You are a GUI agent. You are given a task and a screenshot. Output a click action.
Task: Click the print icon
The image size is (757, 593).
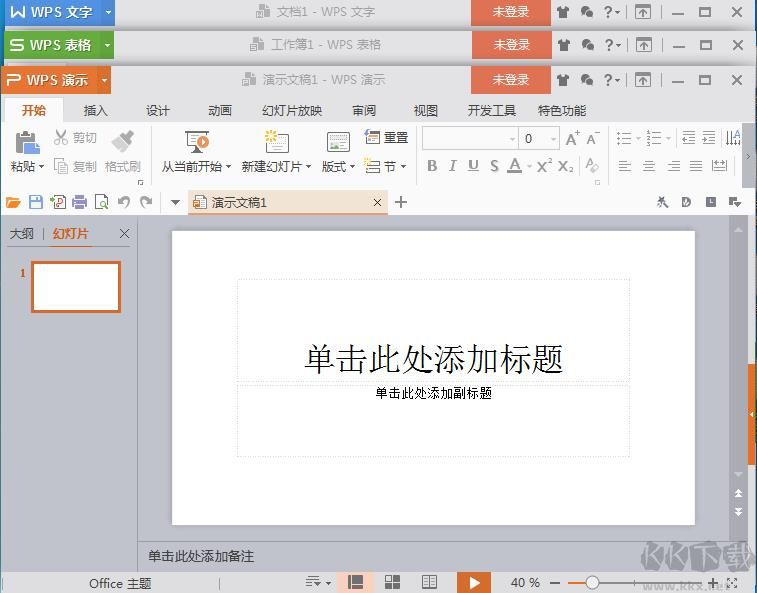tap(79, 202)
